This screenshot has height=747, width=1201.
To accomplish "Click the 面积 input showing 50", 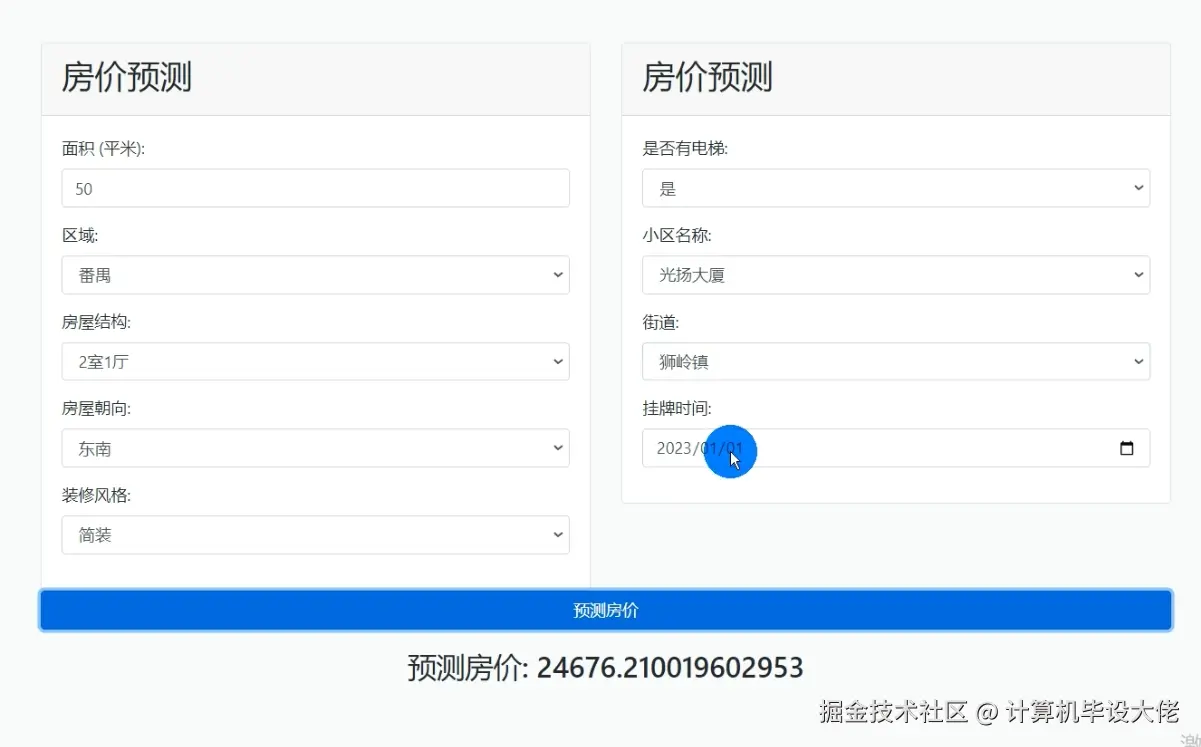I will click(x=315, y=187).
